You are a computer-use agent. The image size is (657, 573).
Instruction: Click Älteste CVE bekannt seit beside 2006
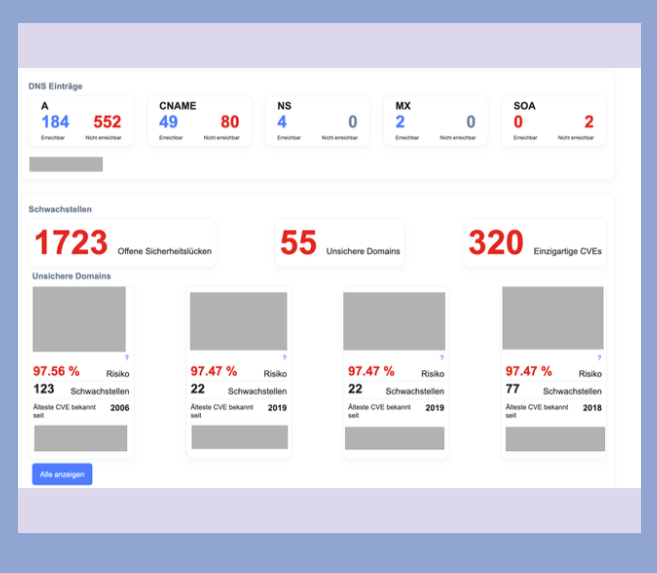coord(65,411)
